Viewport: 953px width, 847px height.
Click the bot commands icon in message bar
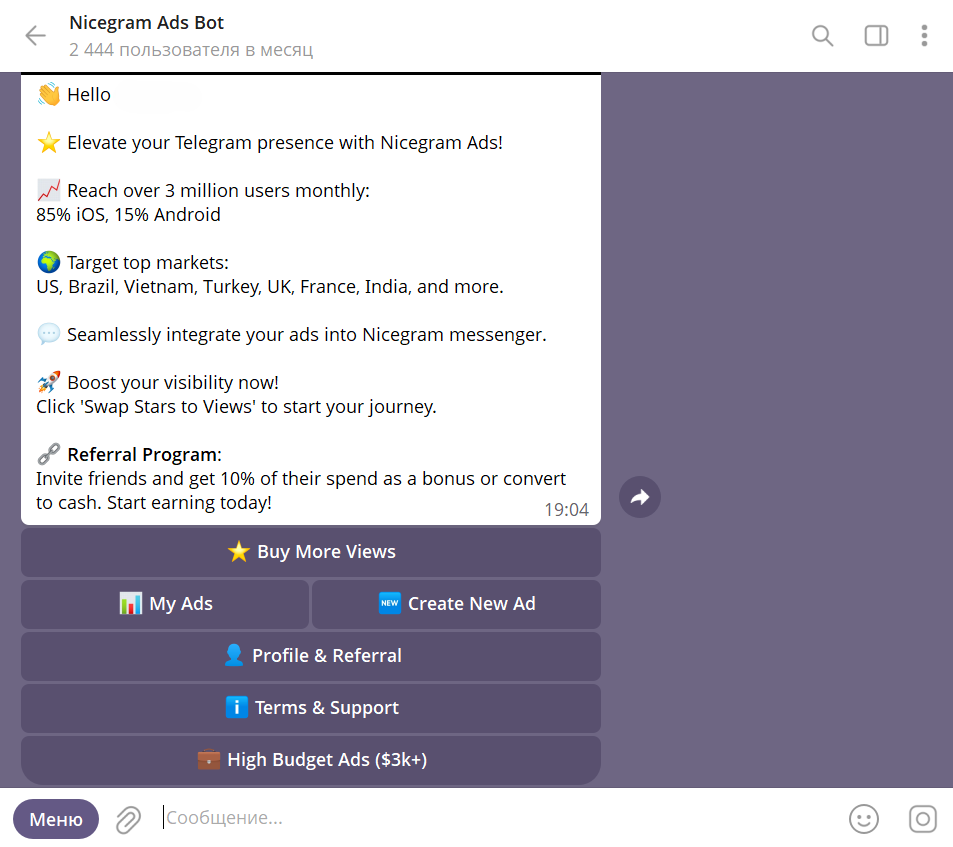[923, 819]
